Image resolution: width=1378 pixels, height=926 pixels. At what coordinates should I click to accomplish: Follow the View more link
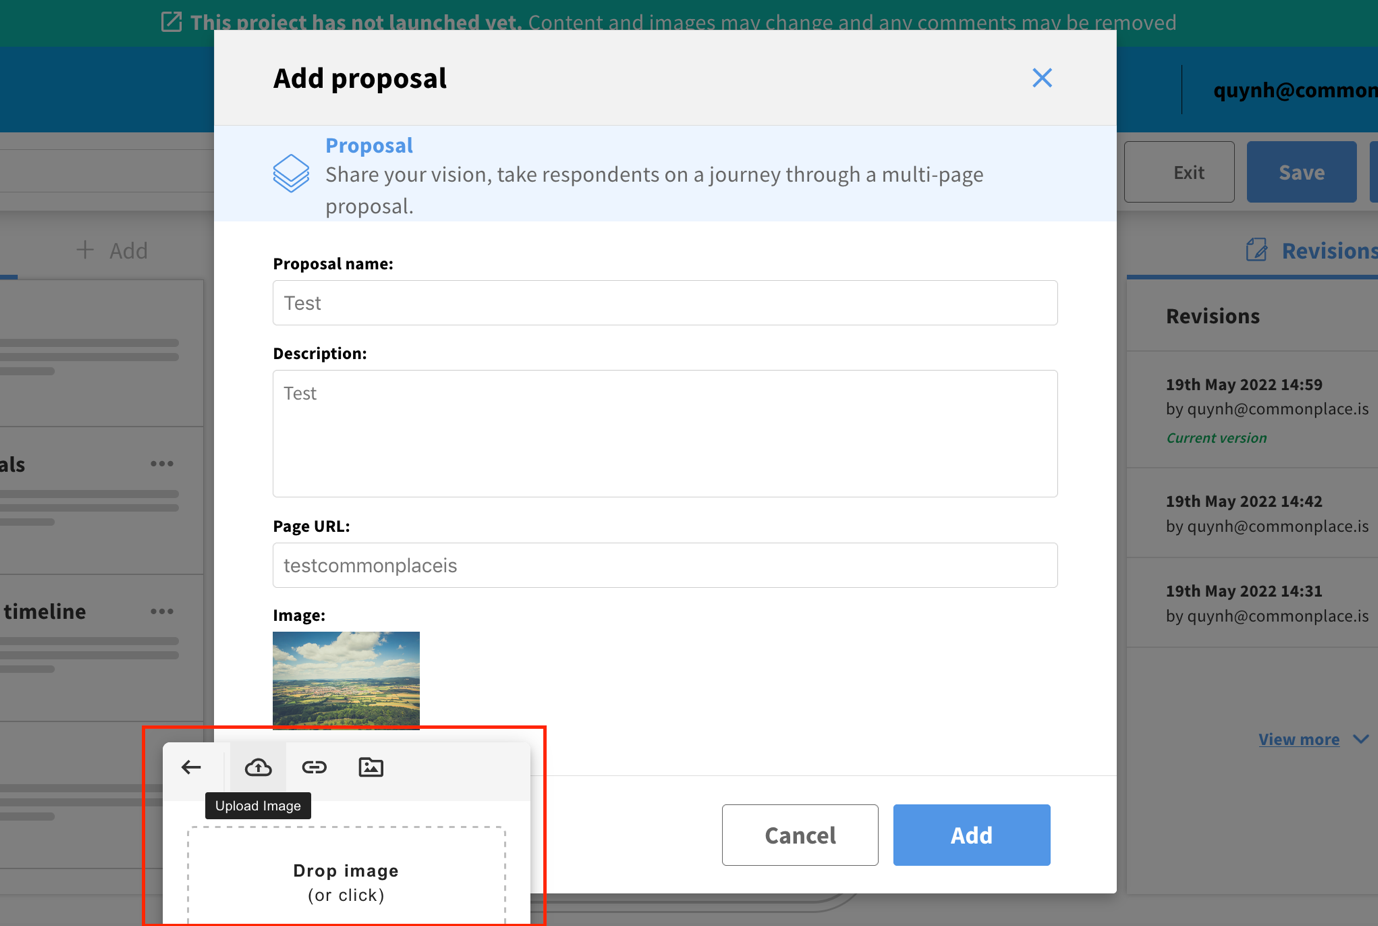coord(1299,739)
